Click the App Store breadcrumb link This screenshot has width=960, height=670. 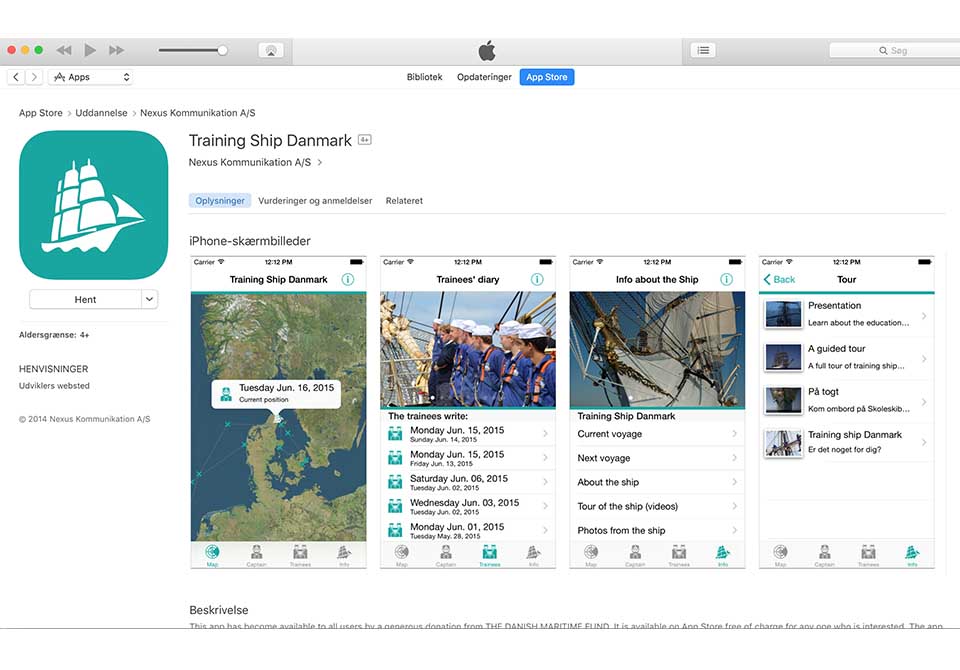coord(40,113)
